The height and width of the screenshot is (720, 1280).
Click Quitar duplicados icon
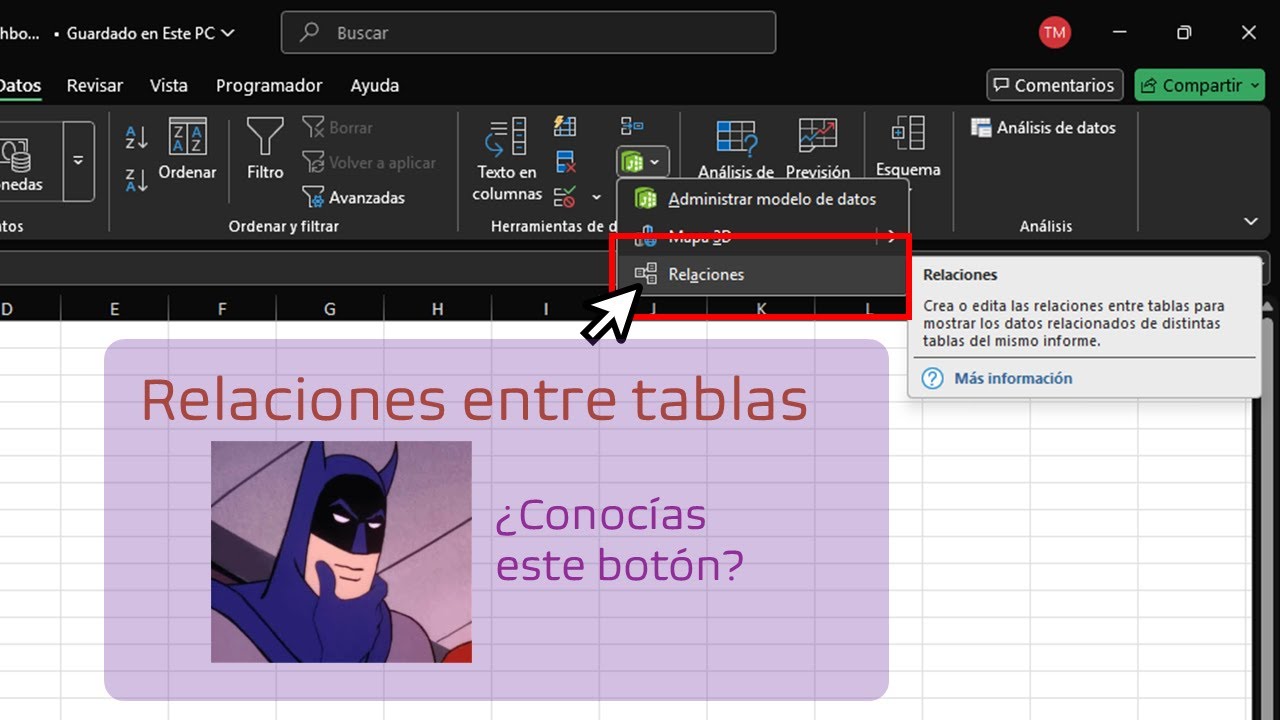[x=565, y=161]
